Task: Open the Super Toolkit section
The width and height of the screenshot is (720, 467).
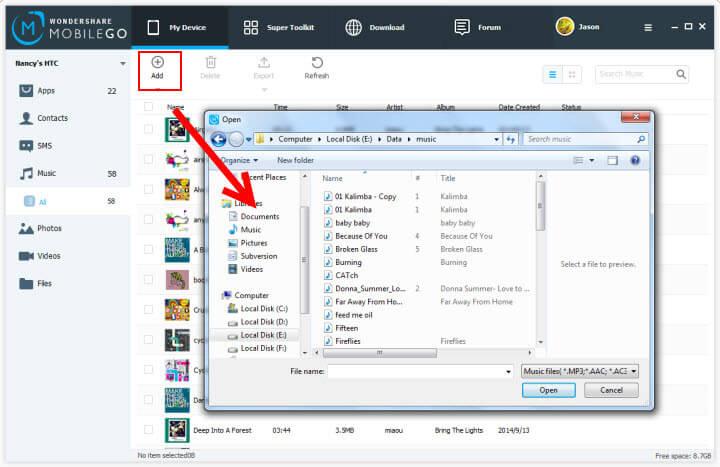Action: (x=278, y=28)
